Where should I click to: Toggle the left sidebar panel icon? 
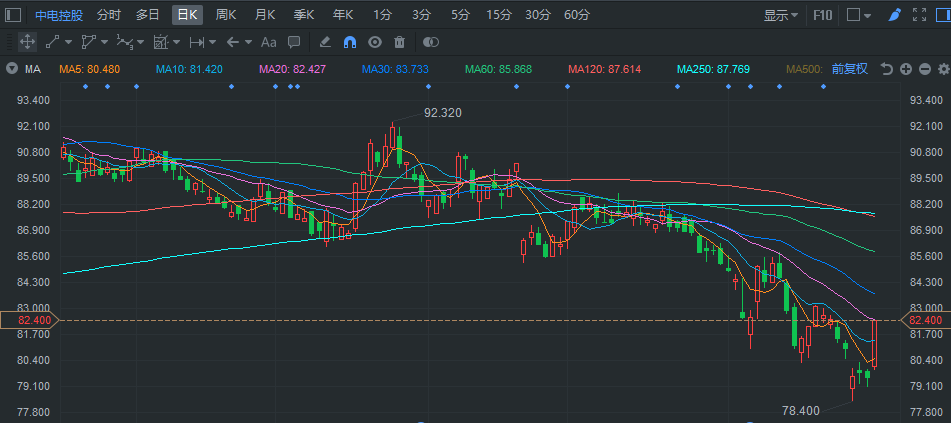click(x=13, y=15)
